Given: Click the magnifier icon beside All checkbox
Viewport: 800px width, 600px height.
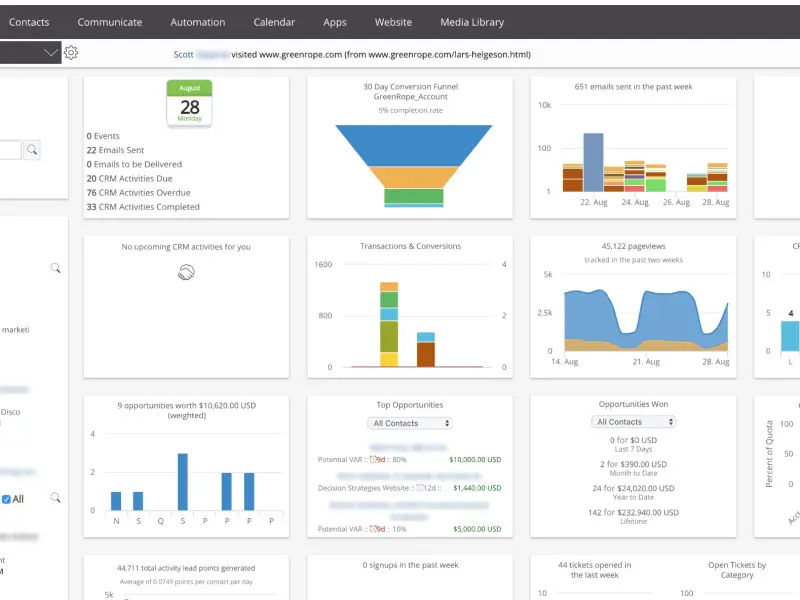Looking at the screenshot, I should 56,497.
